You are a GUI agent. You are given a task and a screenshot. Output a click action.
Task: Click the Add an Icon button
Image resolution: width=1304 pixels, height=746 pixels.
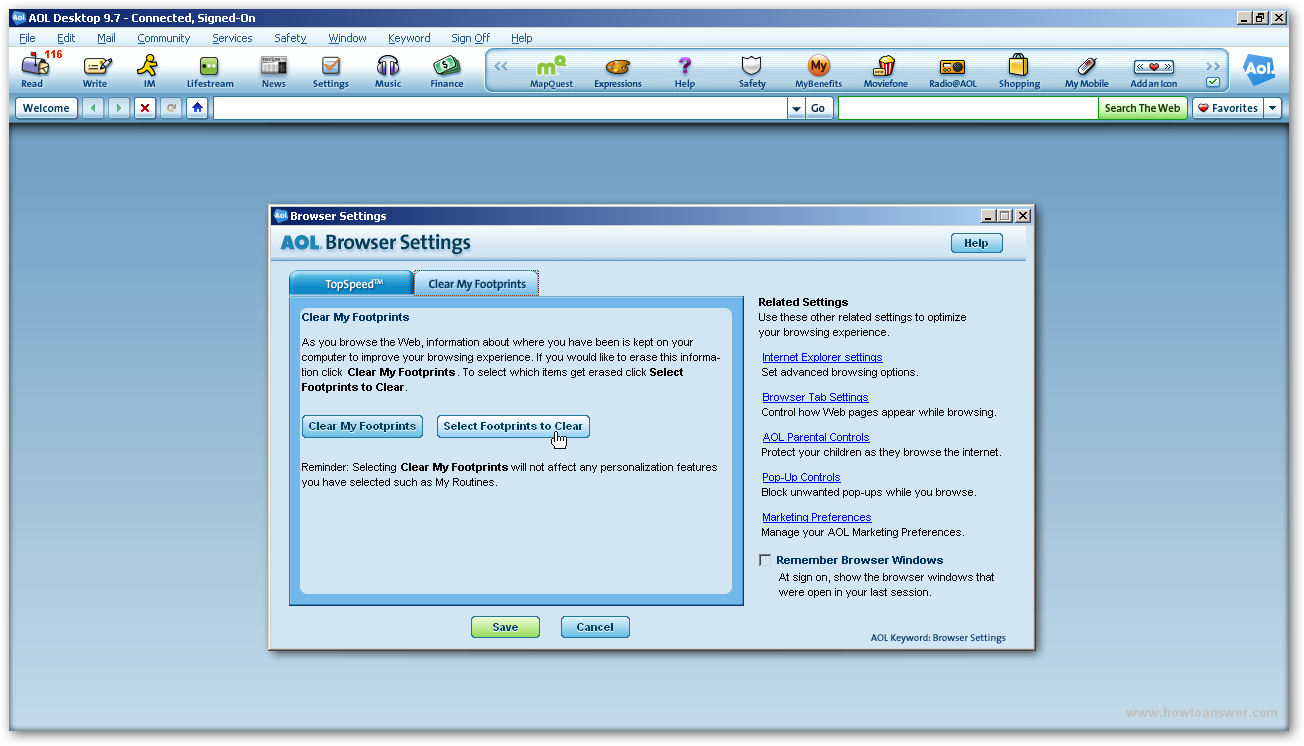[x=1154, y=71]
